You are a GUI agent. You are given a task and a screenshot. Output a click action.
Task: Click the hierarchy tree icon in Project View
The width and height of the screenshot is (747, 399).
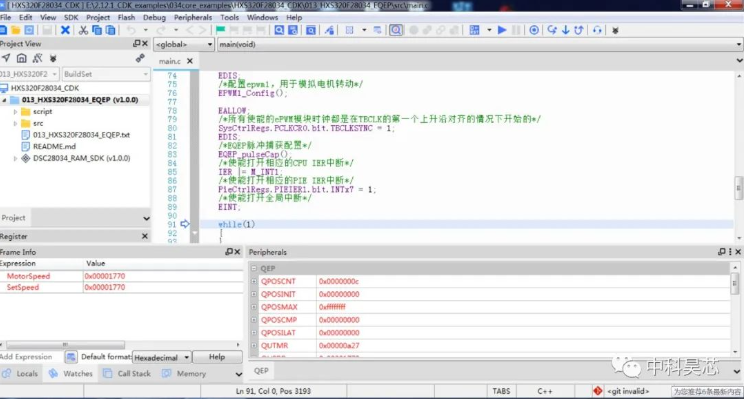[37, 58]
